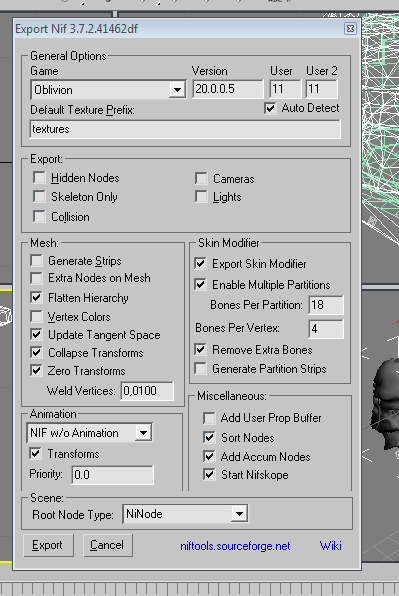The image size is (399, 596).
Task: Check Generate Partition Strips
Action: coord(200,368)
